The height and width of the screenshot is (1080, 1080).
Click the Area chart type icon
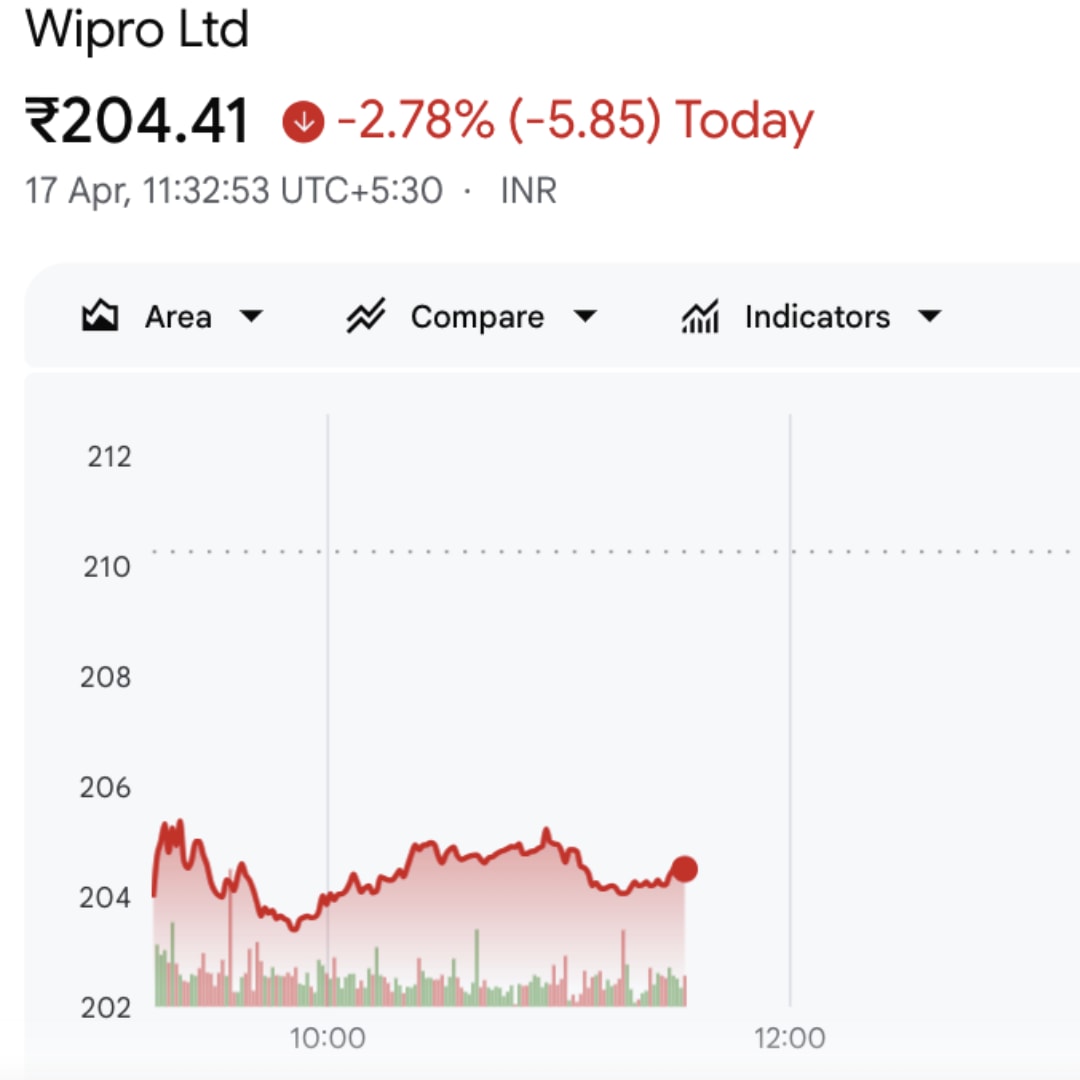100,318
